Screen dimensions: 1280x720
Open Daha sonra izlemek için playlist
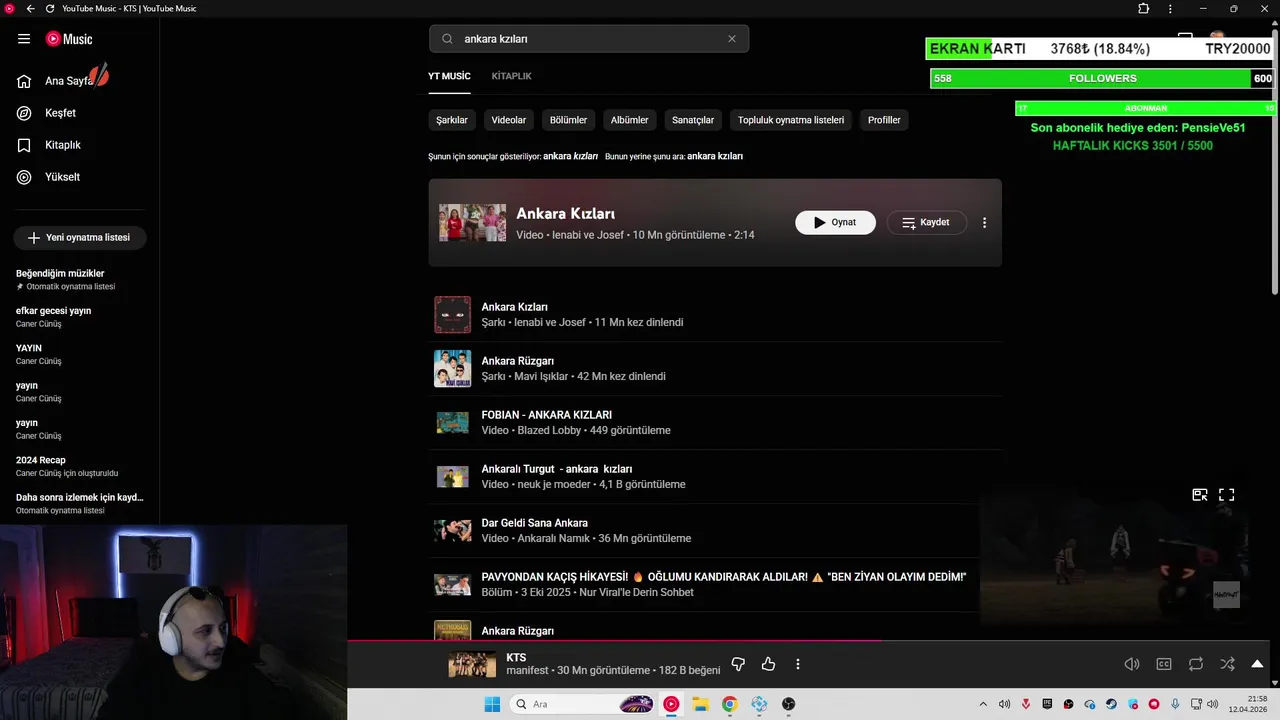pyautogui.click(x=80, y=503)
